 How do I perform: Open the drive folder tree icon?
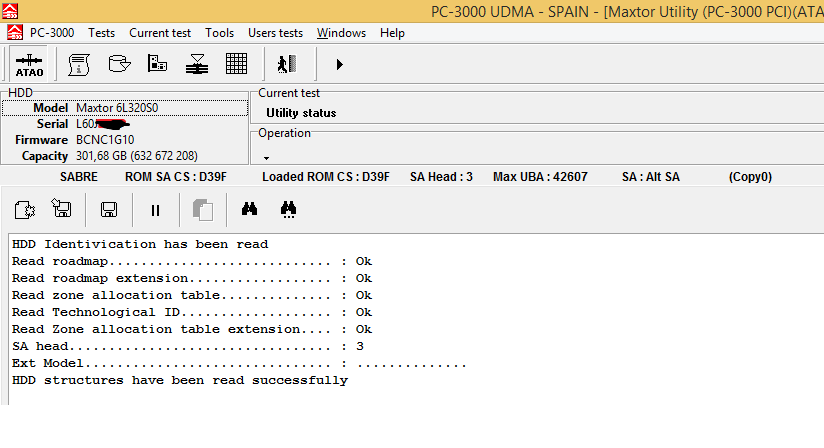tap(157, 64)
